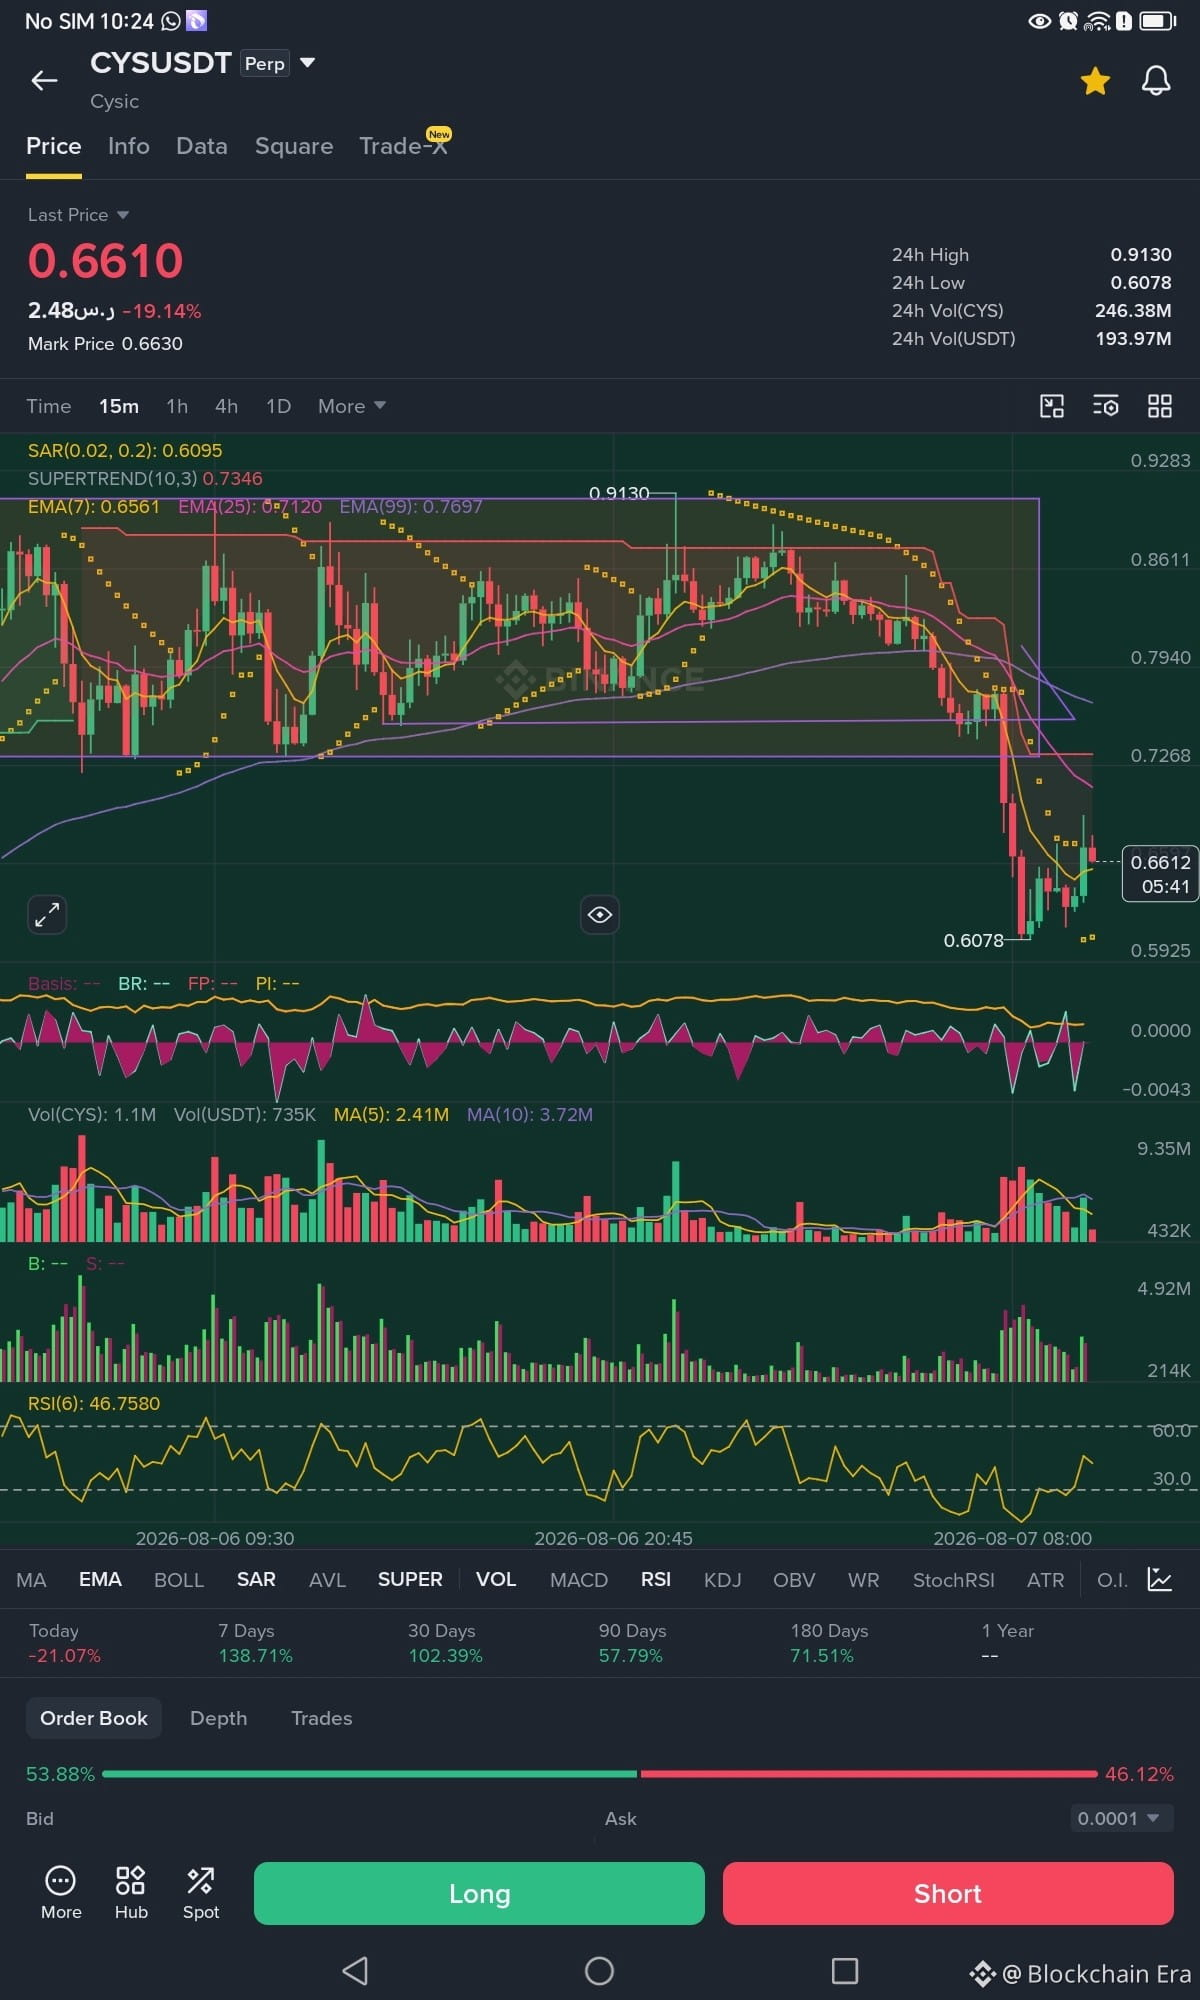Enable the KDJ sub-indicator
Viewport: 1200px width, 2000px height.
pyautogui.click(x=722, y=1580)
